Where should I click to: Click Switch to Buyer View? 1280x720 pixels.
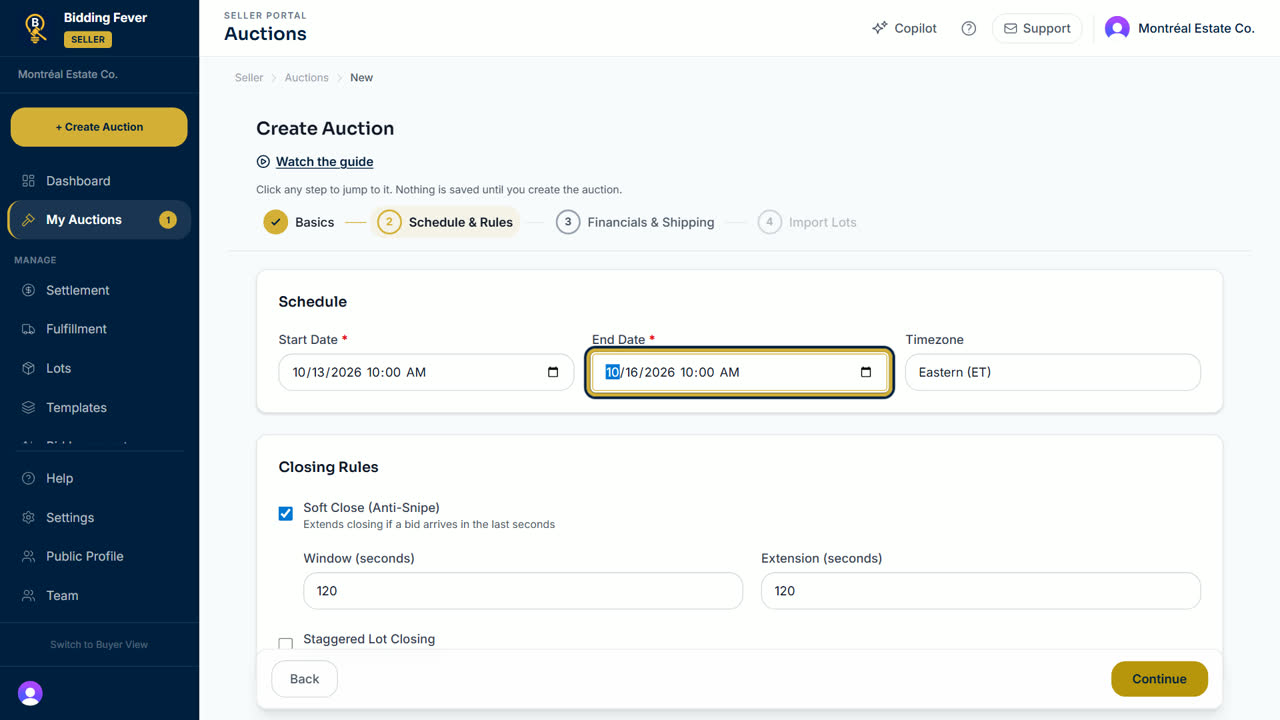99,644
